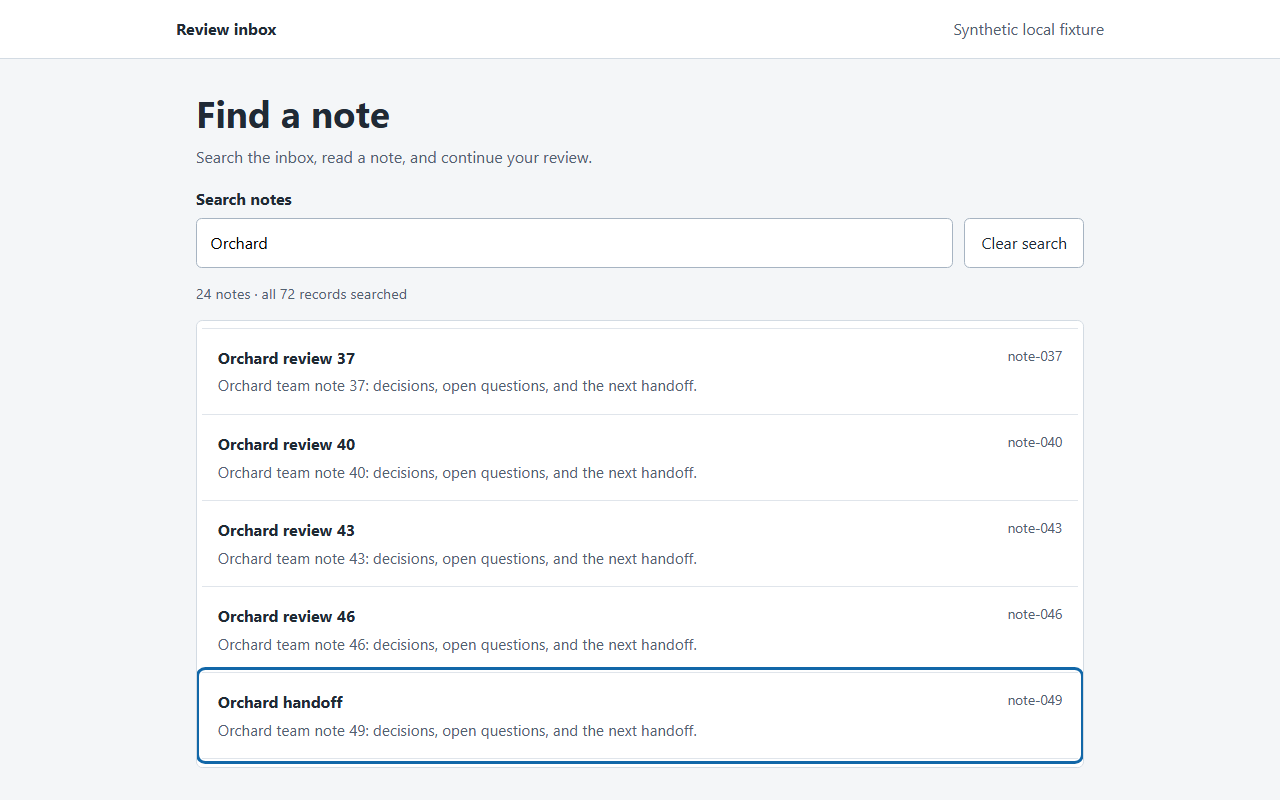
Task: Click the Synthetic local fixture label
Action: [1028, 30]
